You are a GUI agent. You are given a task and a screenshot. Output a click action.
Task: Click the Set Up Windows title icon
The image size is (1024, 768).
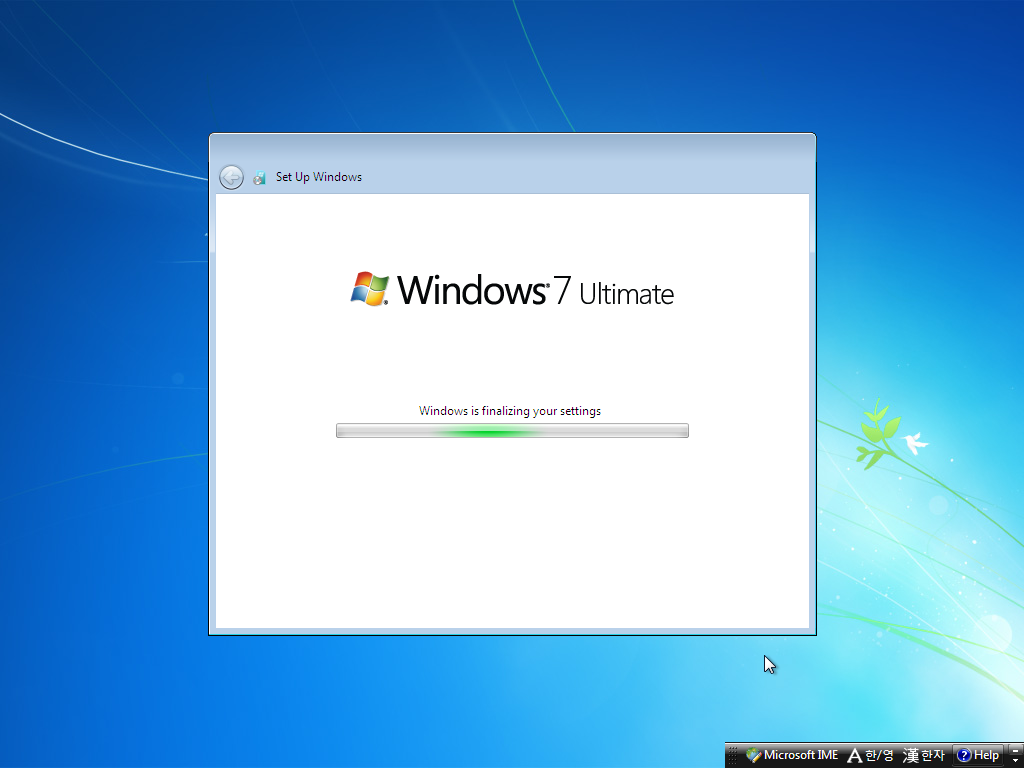pyautogui.click(x=259, y=178)
